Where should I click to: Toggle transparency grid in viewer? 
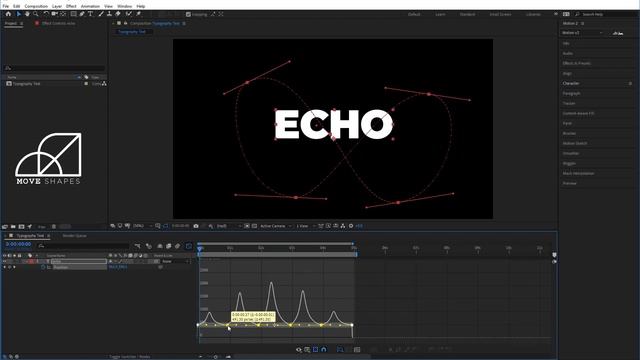[254, 226]
